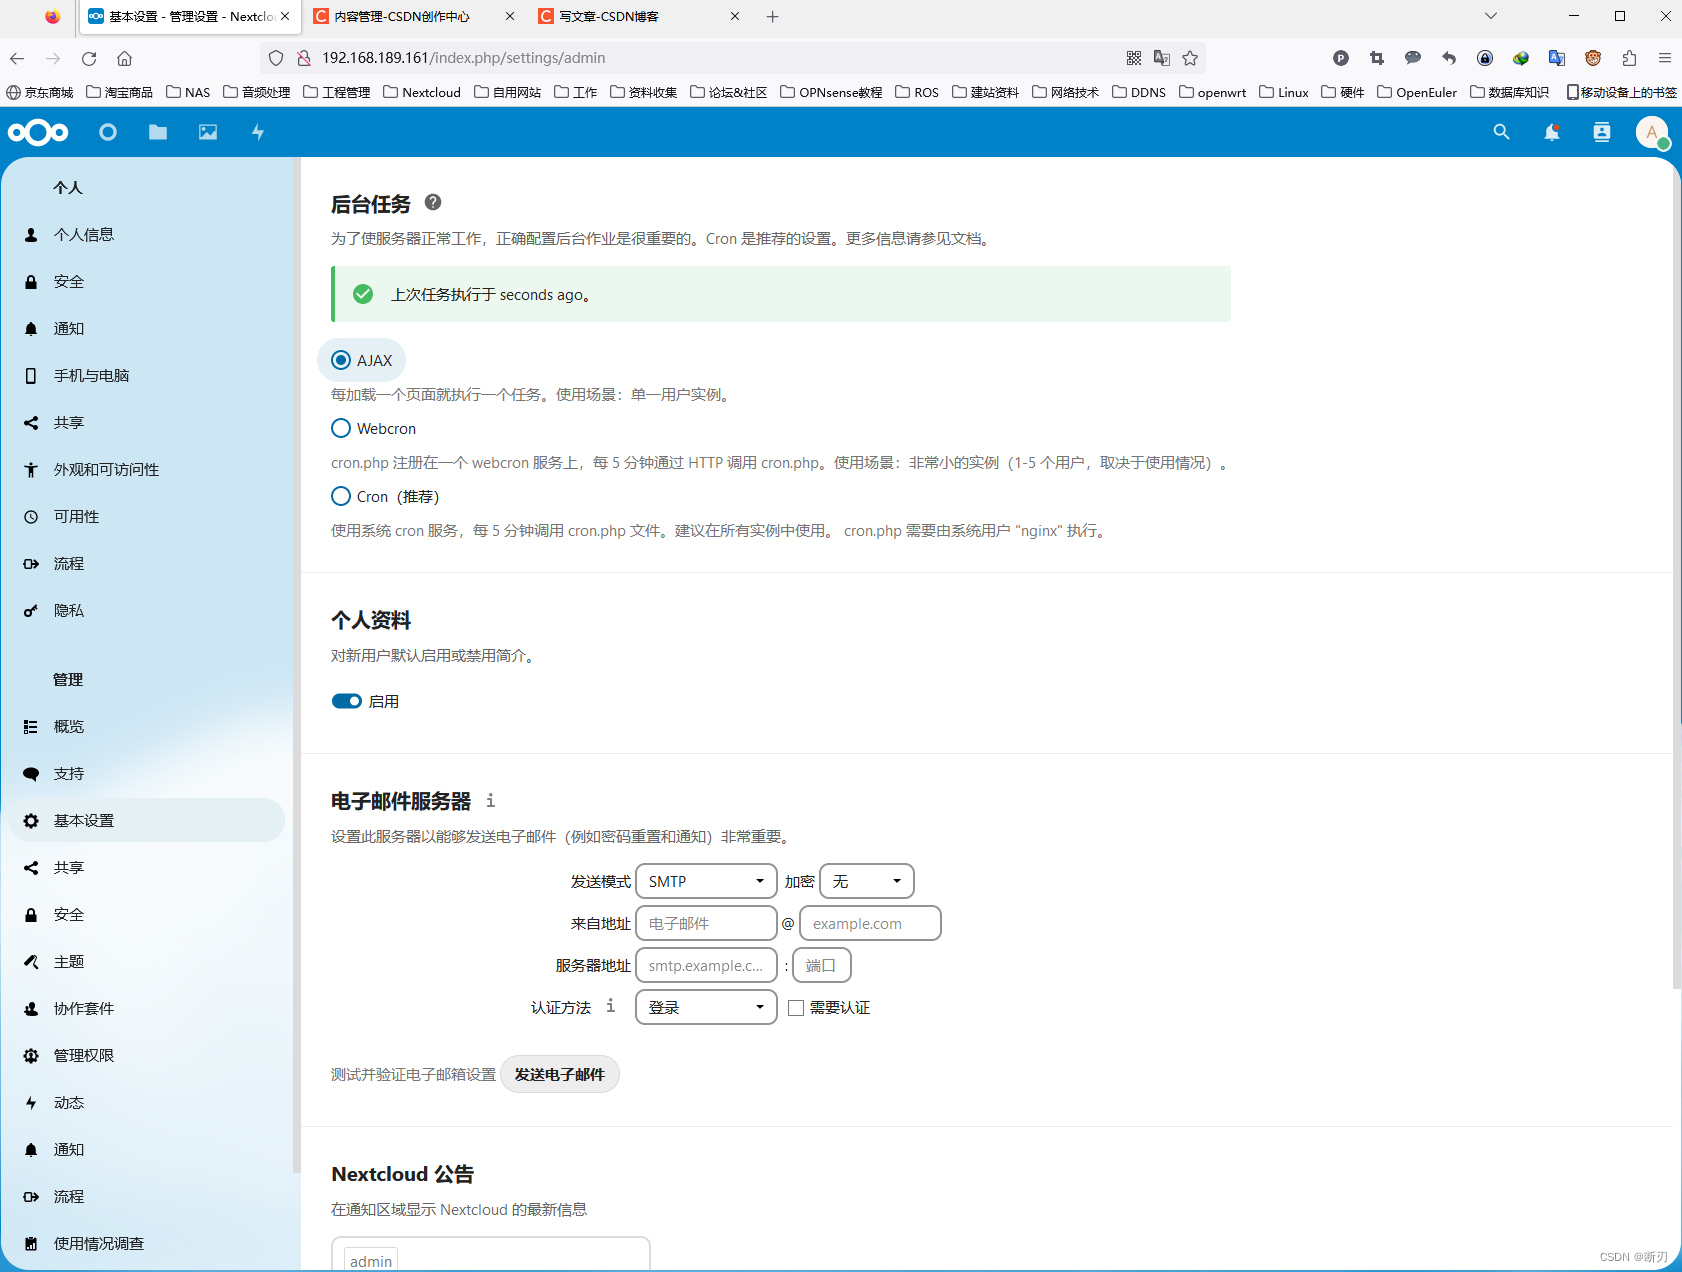Select the Webcron radio button

[x=341, y=428]
